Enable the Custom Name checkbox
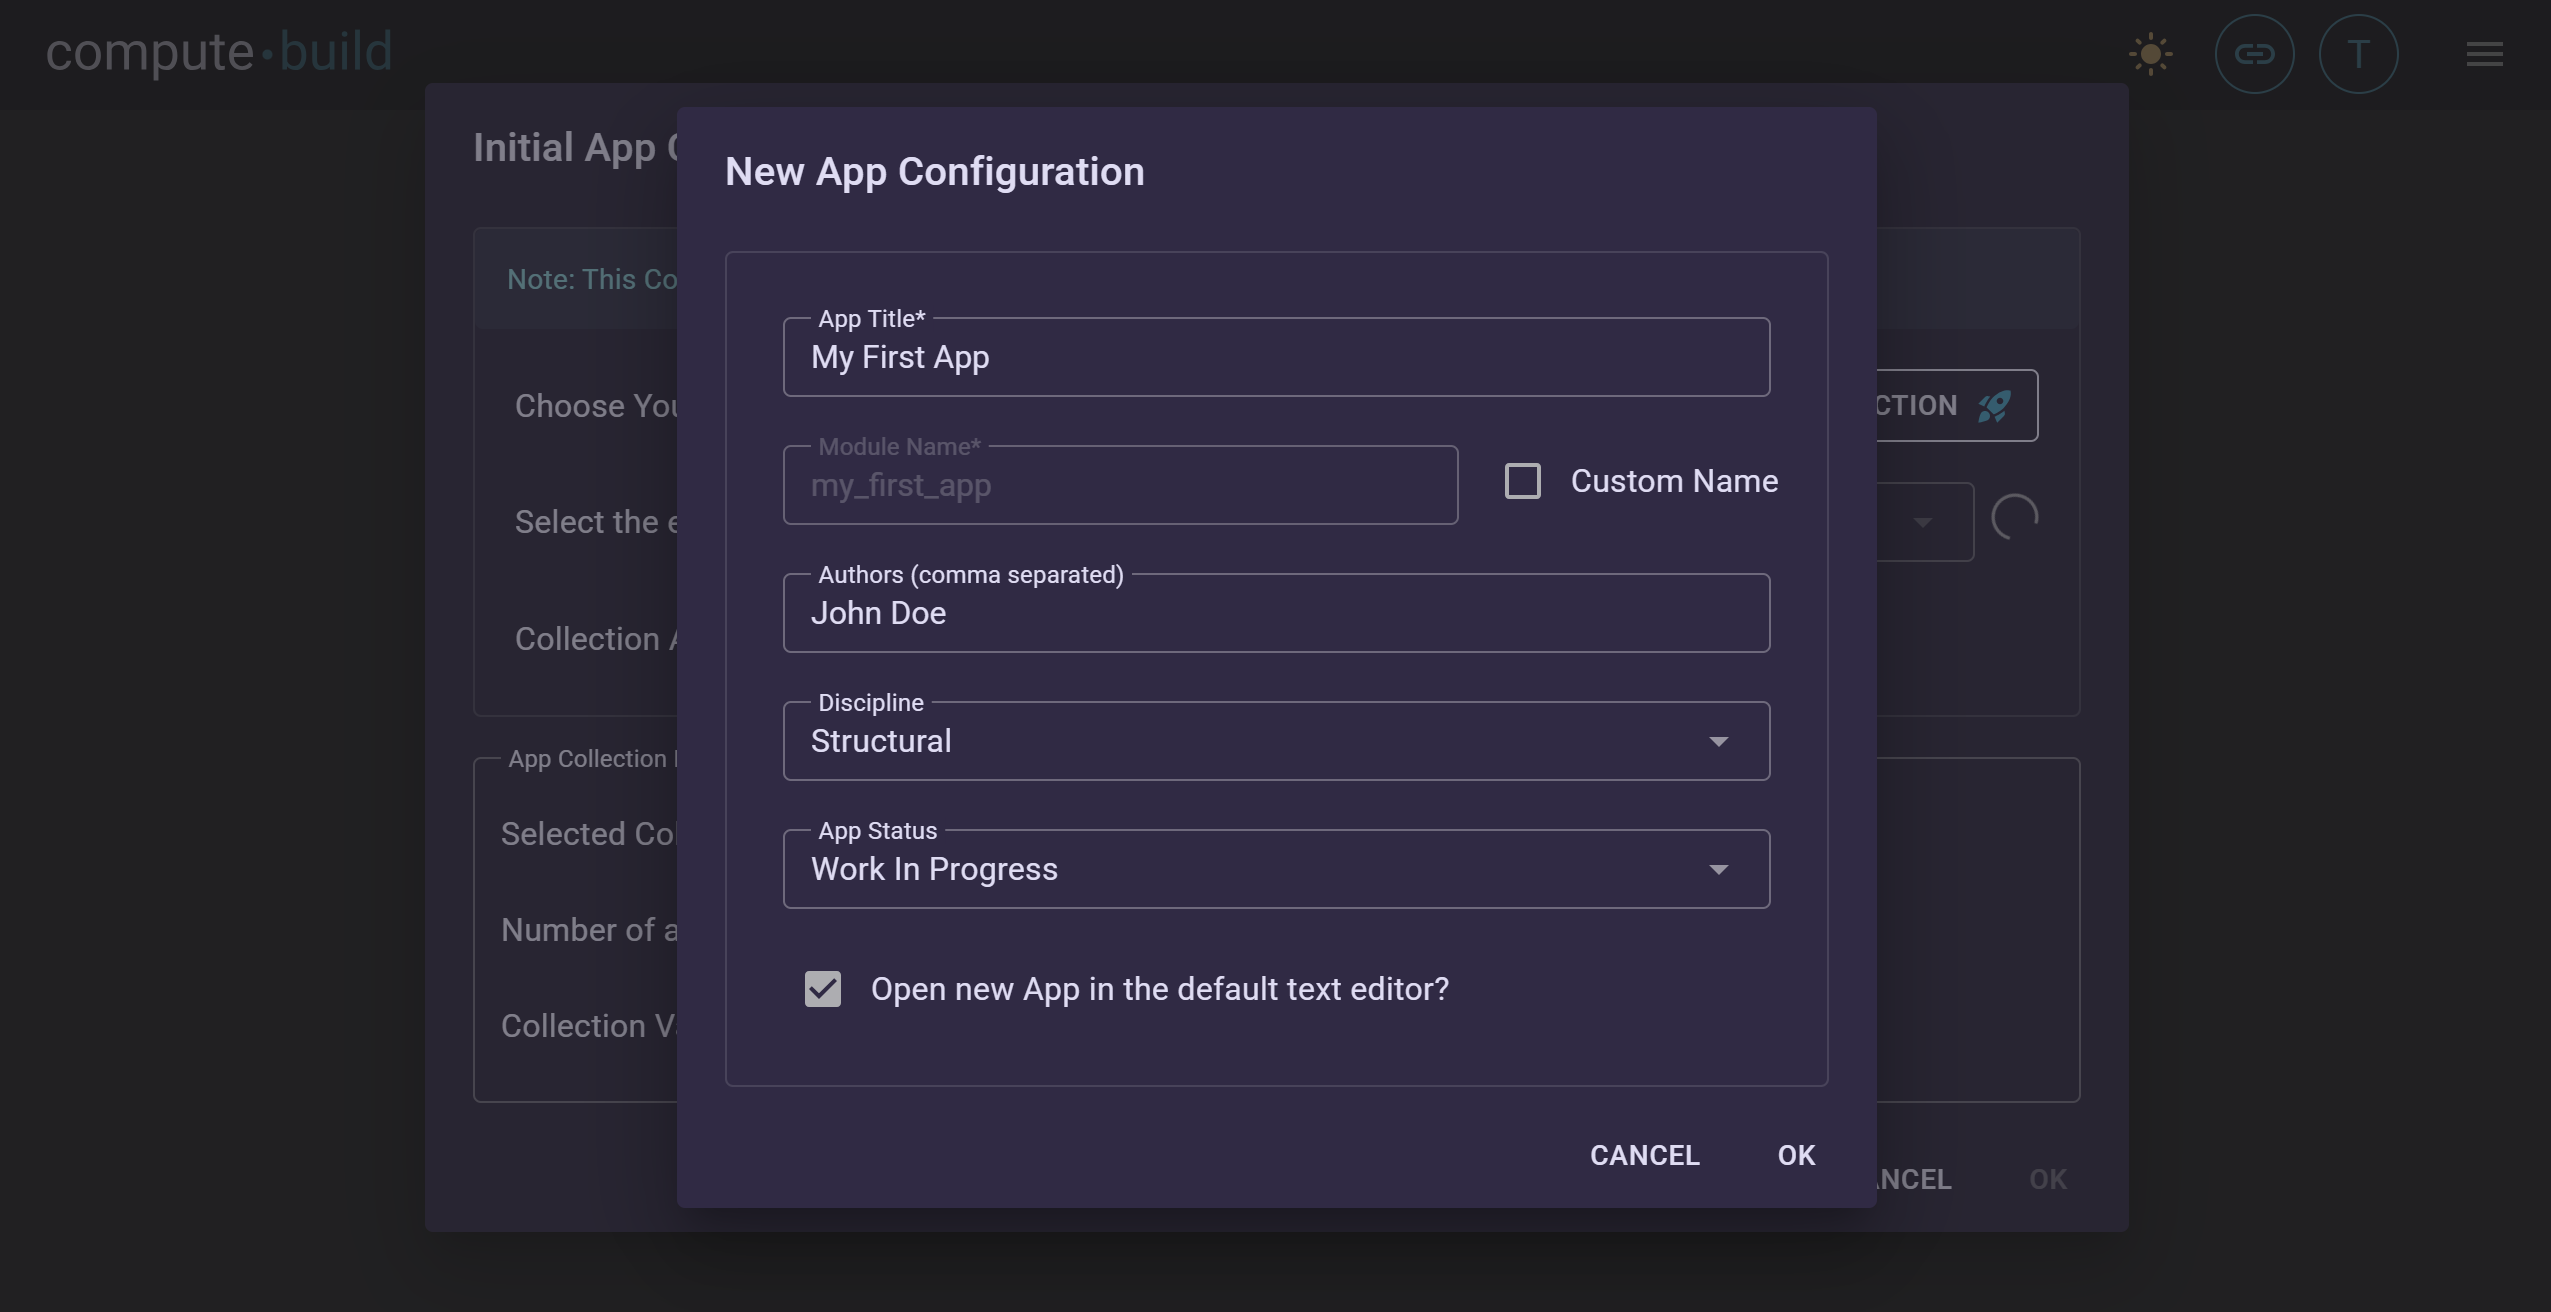The height and width of the screenshot is (1312, 2551). [x=1522, y=481]
